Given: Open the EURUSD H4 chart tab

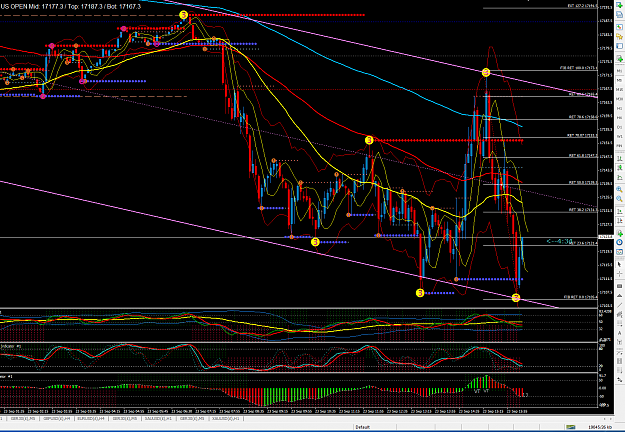Looking at the screenshot, I should tap(91, 418).
